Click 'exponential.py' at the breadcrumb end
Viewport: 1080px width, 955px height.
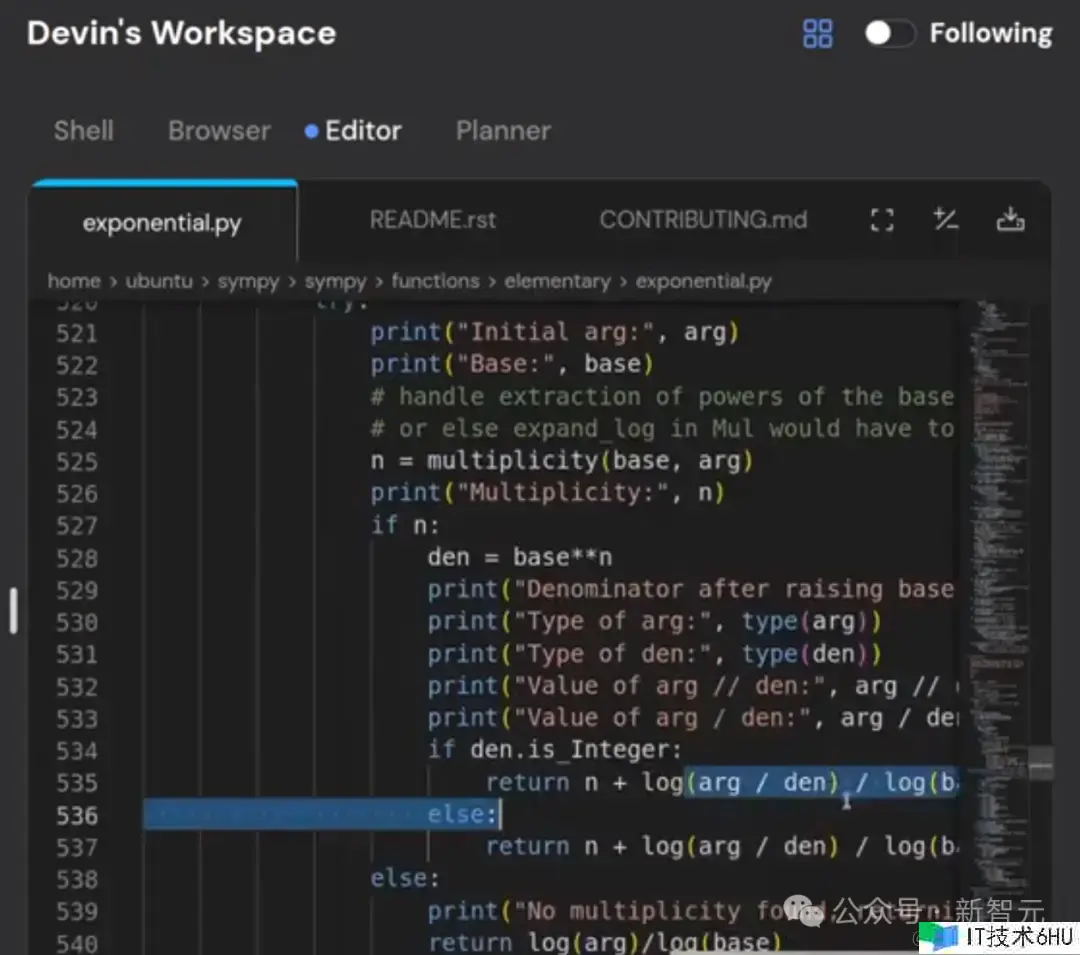(x=703, y=282)
